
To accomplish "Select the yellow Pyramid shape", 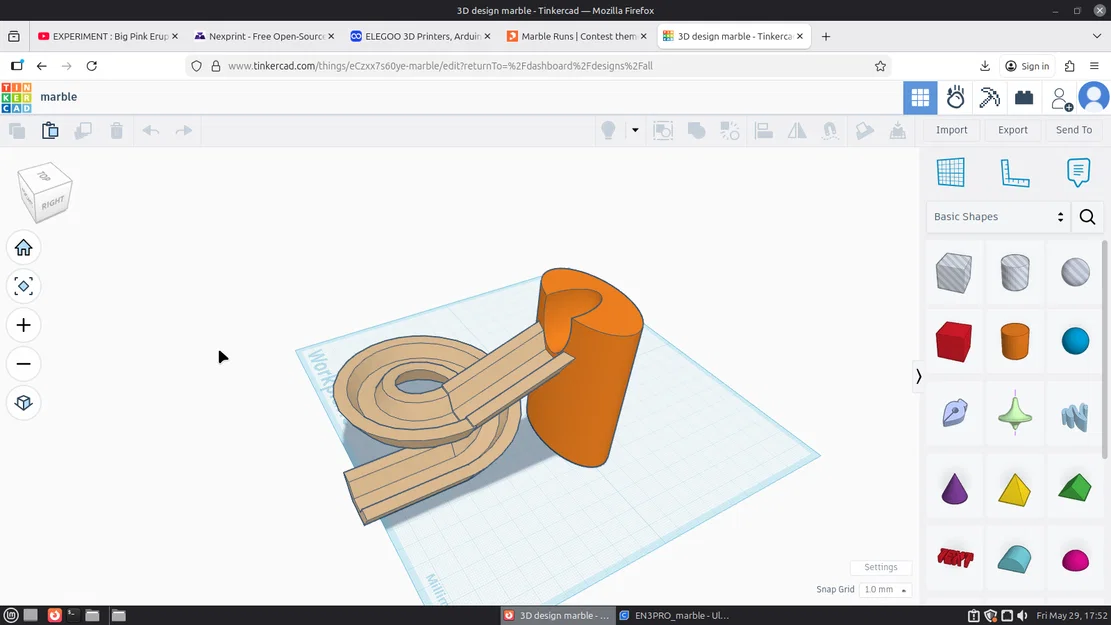I will (x=1015, y=490).
